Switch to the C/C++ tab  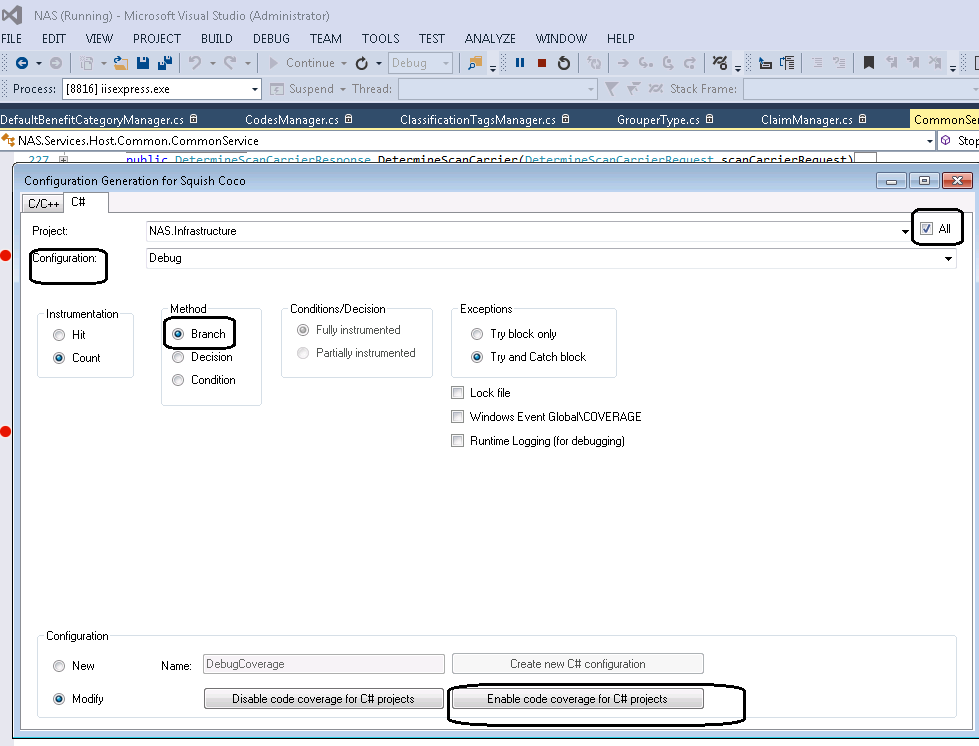click(43, 203)
